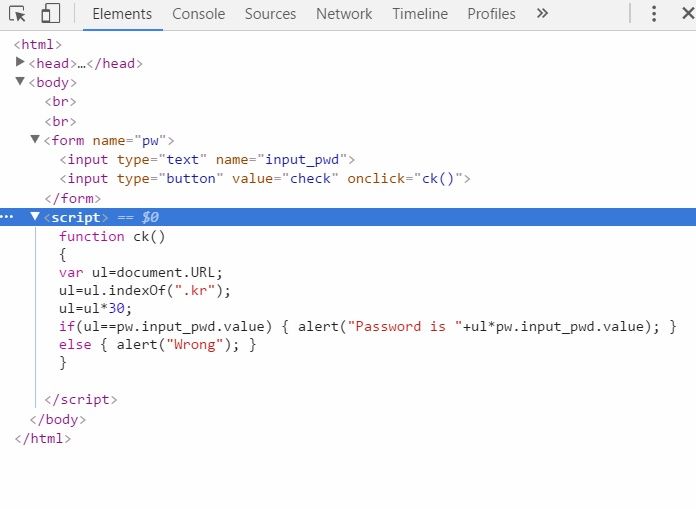Screen dimensions: 696x509
Task: Click the value="check" attribute
Action: coord(285,179)
